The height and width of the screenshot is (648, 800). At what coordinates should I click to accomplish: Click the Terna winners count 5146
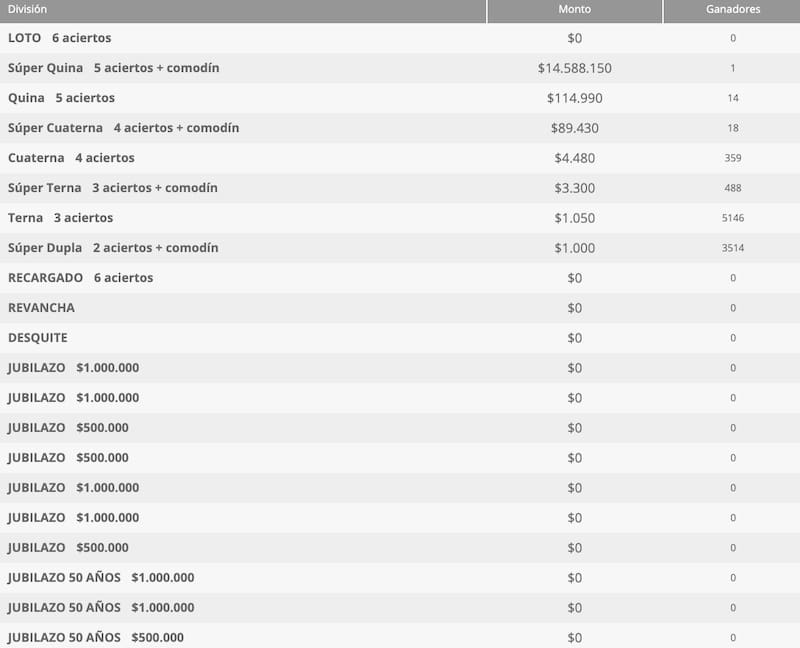coord(733,218)
